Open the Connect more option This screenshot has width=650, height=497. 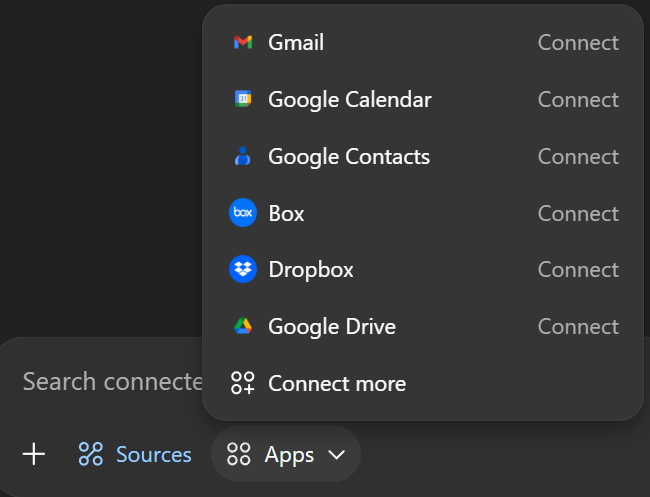coord(423,383)
